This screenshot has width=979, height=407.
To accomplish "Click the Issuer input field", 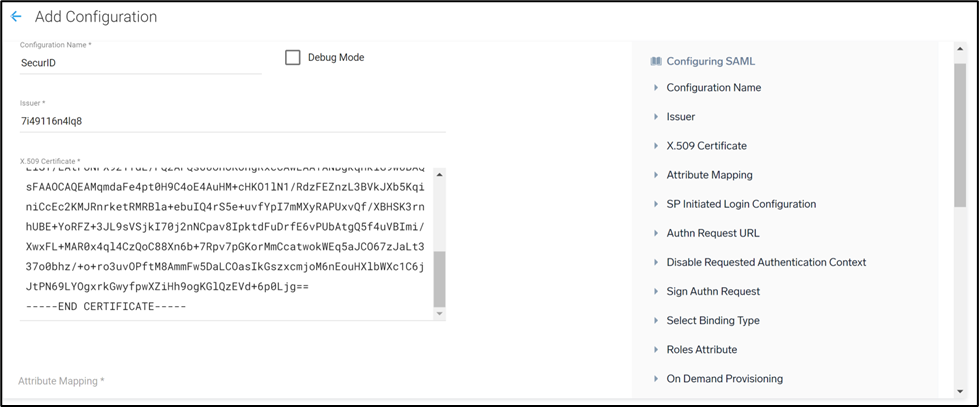I will 232,121.
